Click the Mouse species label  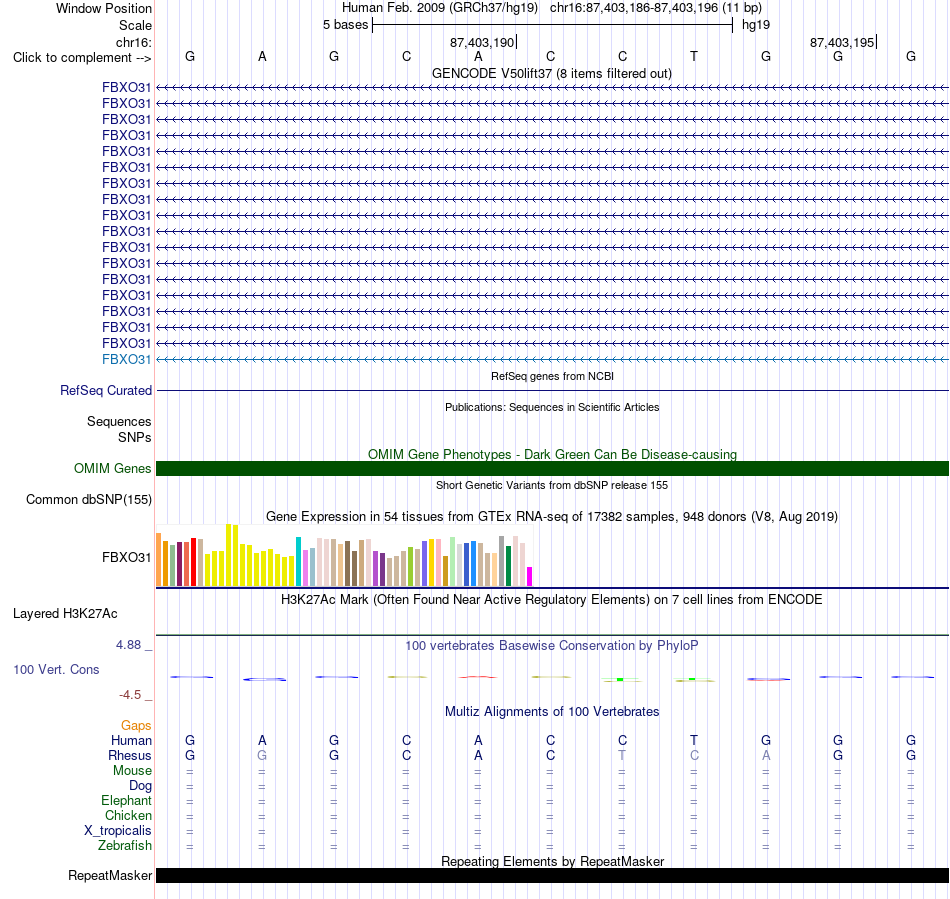132,771
